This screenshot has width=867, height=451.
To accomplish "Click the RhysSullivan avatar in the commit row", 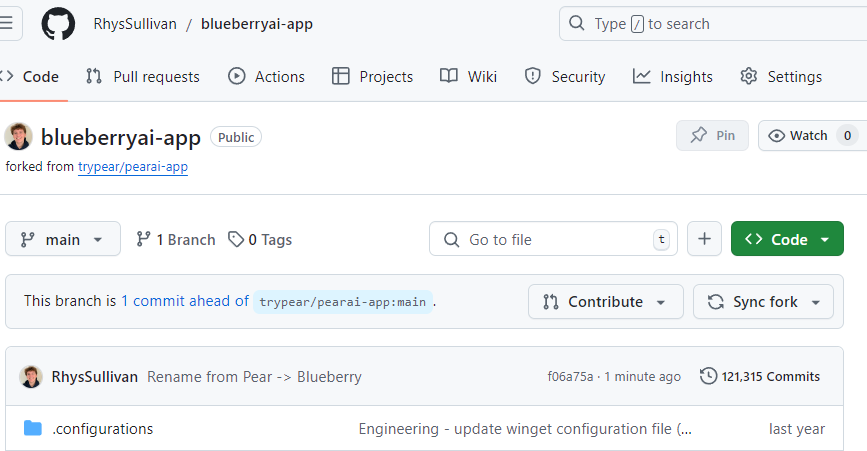I will click(31, 376).
